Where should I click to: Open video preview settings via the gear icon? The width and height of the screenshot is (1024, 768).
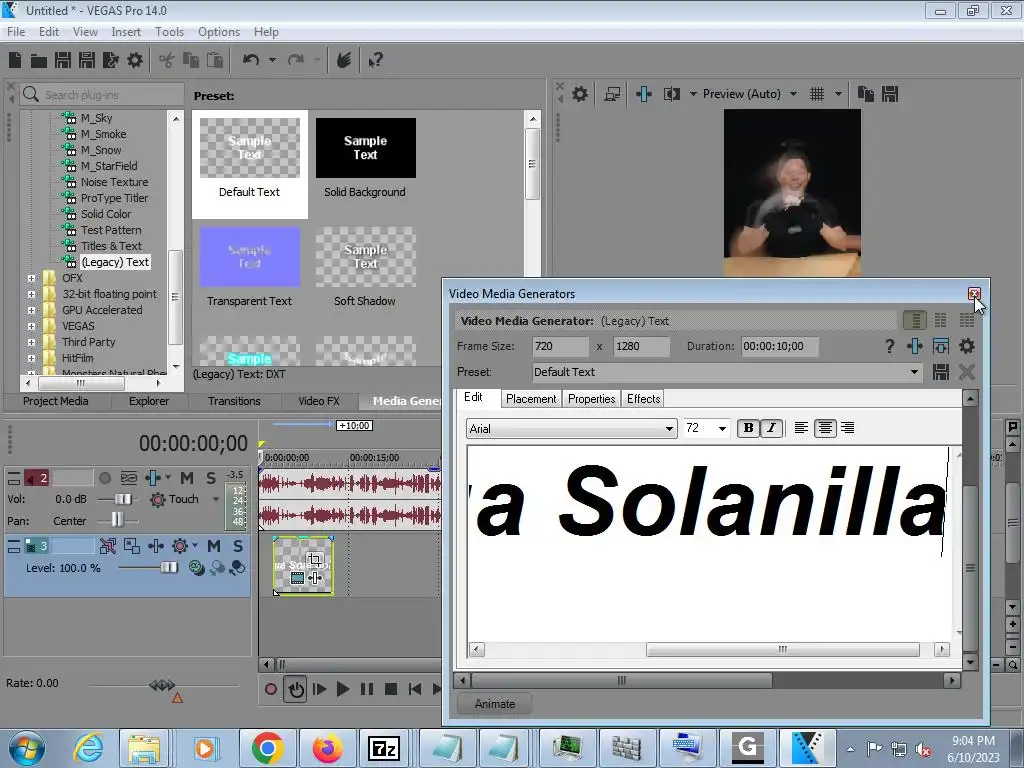(579, 94)
